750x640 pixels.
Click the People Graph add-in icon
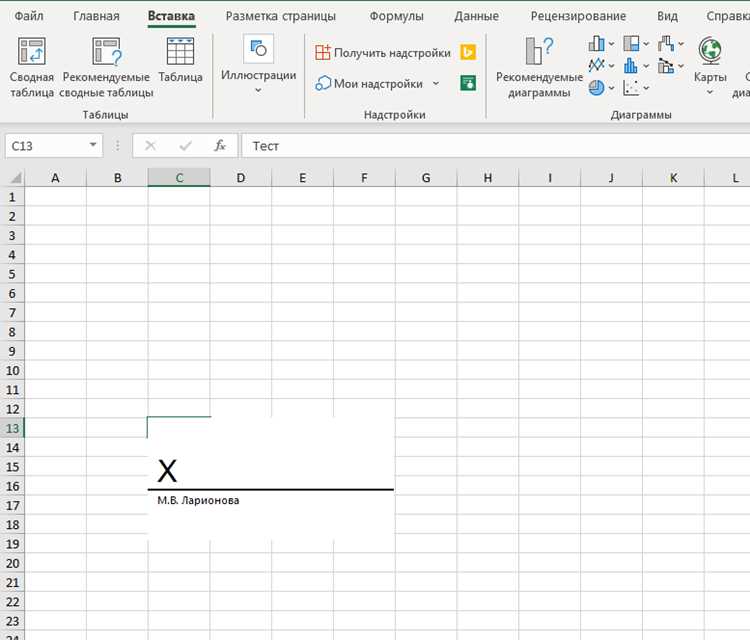[468, 83]
